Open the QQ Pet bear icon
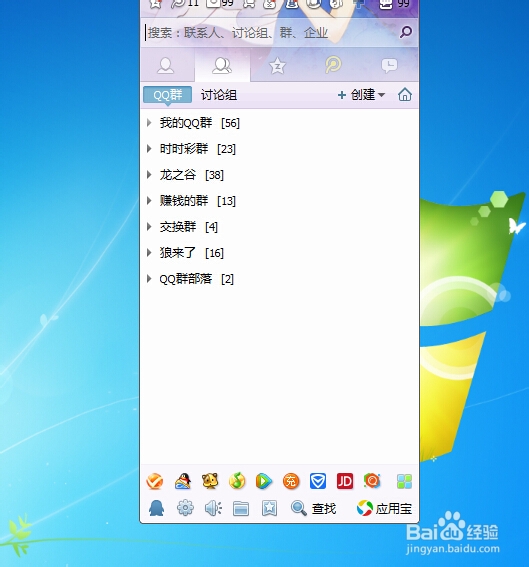This screenshot has width=529, height=567. pos(210,481)
